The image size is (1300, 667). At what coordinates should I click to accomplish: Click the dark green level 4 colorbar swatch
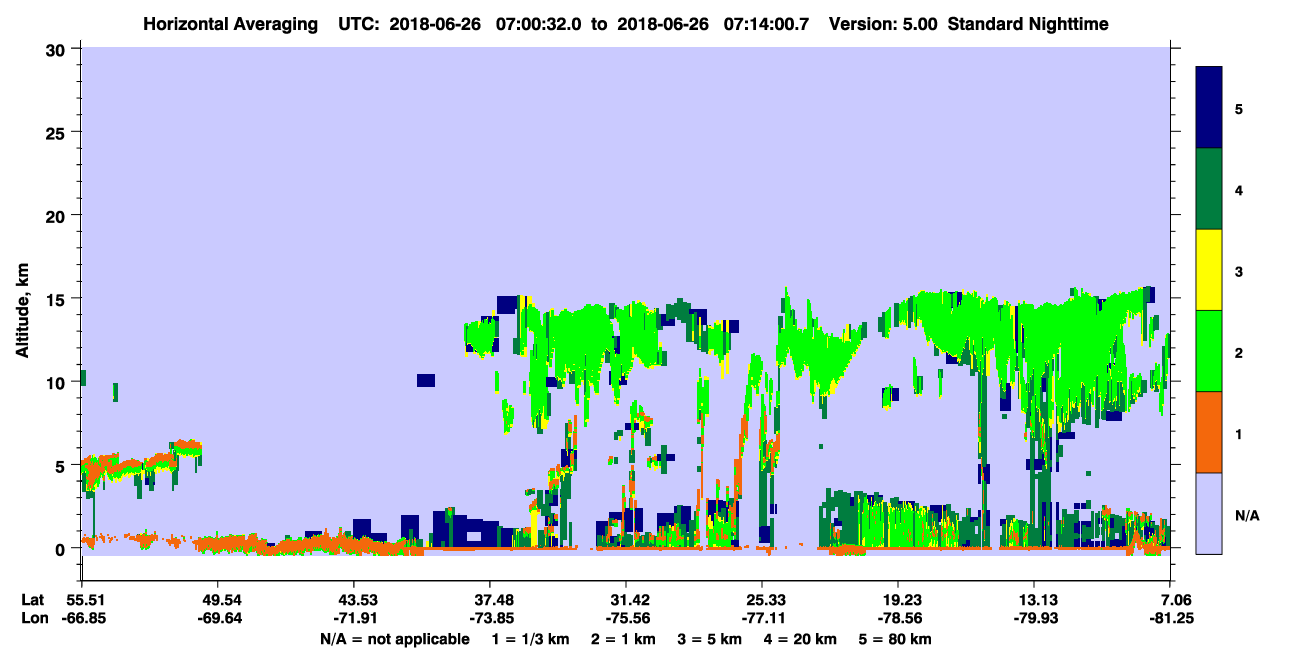click(x=1209, y=188)
